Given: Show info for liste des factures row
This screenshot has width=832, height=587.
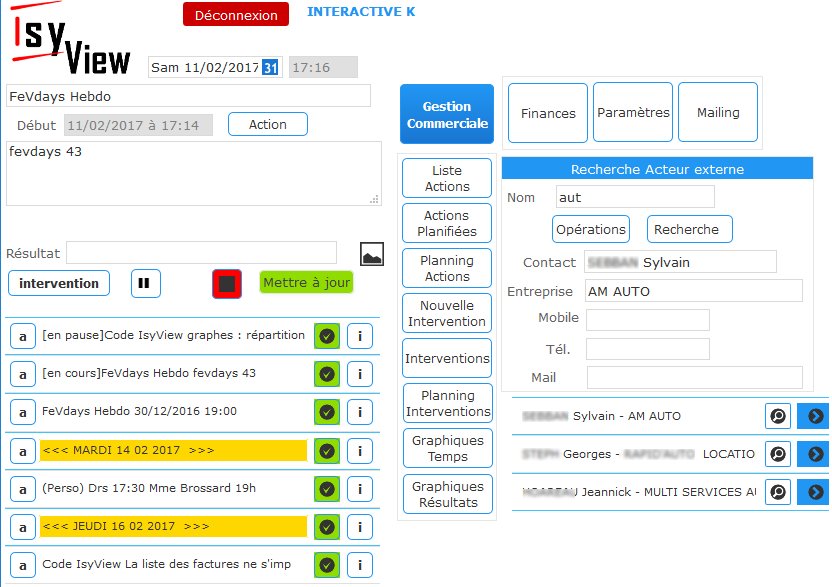Looking at the screenshot, I should click(x=360, y=565).
